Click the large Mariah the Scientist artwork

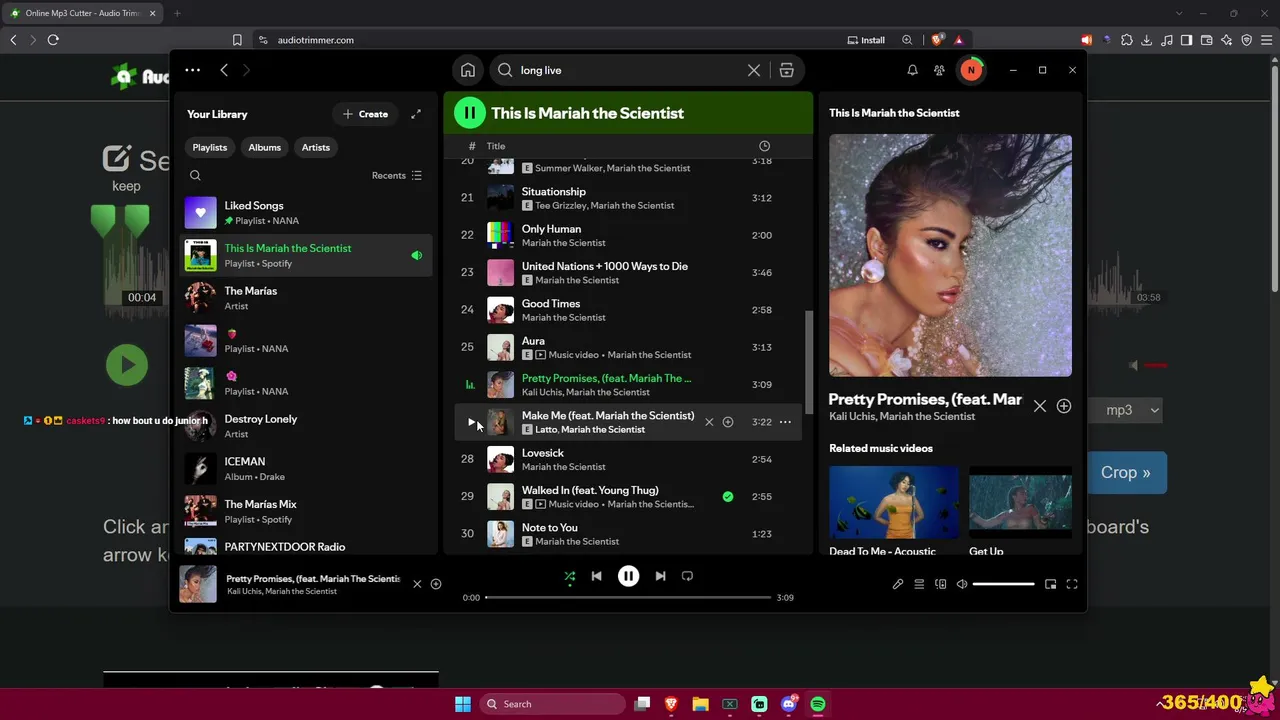click(950, 255)
